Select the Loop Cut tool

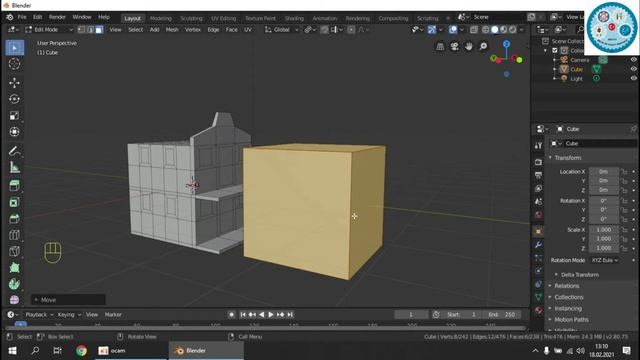[x=15, y=235]
